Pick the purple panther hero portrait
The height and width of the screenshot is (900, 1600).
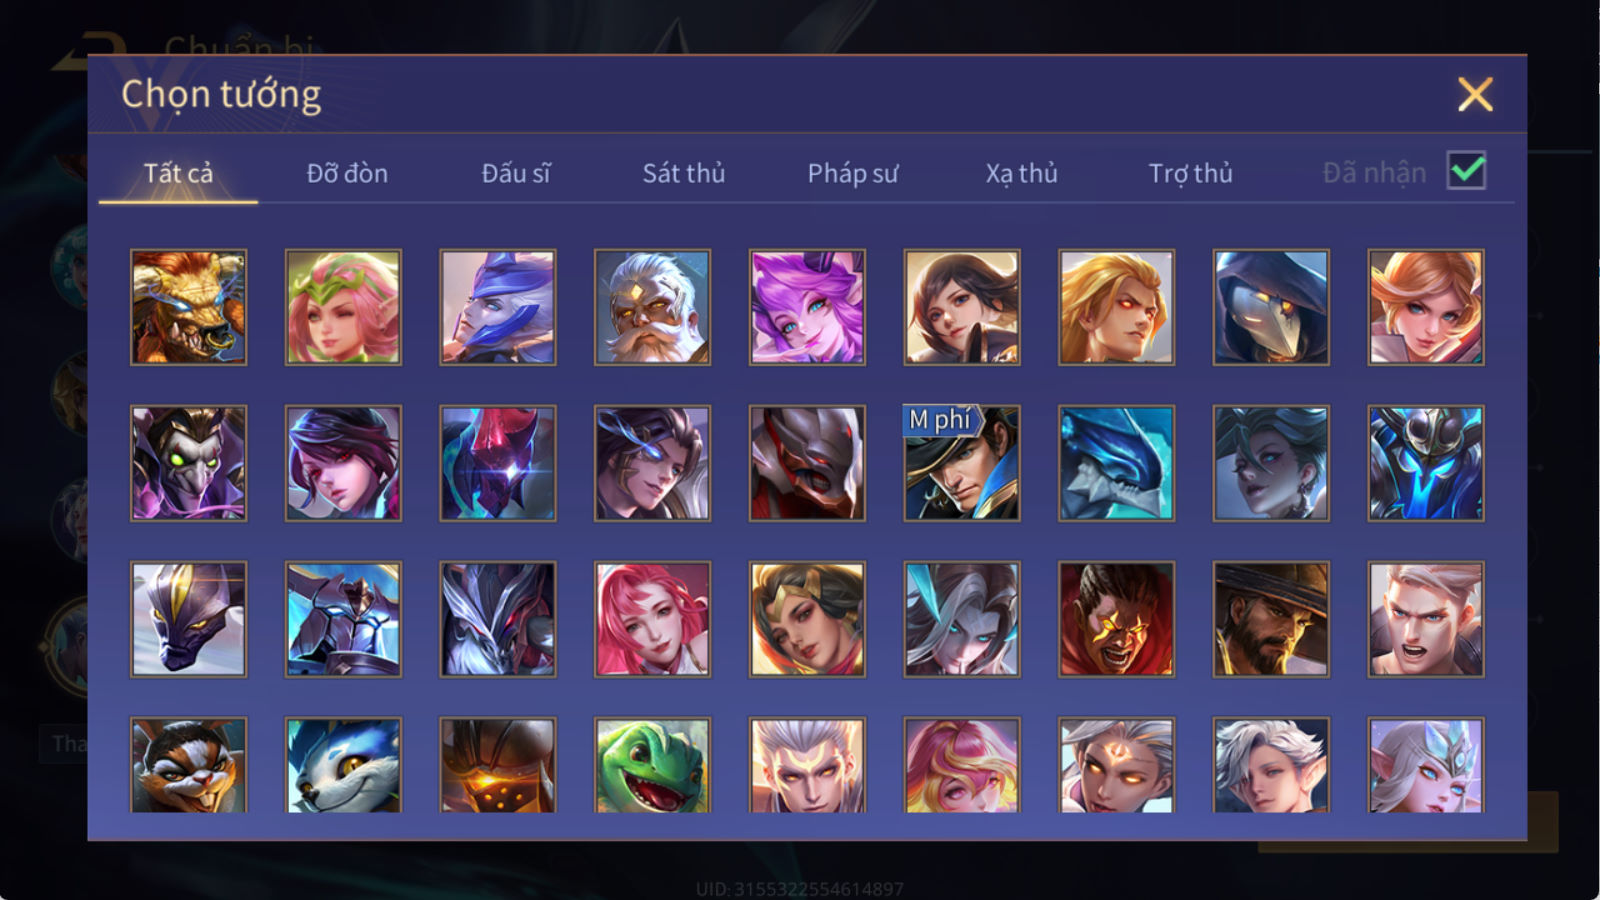(188, 619)
